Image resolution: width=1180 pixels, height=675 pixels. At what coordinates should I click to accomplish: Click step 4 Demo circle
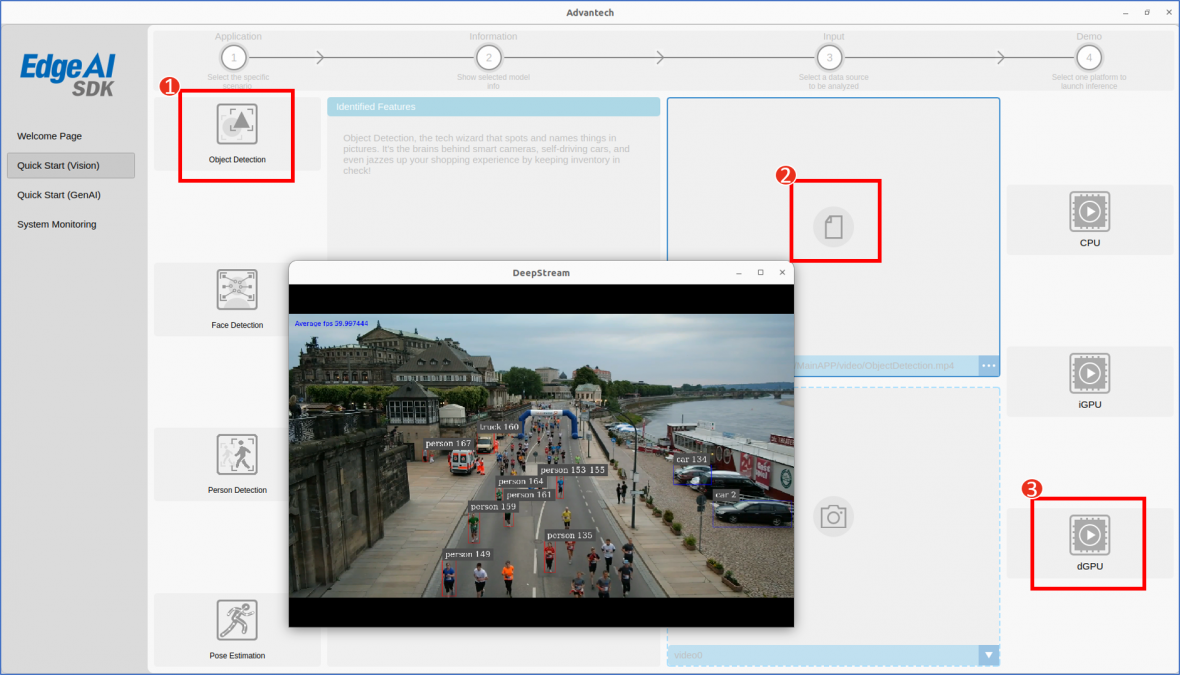1089,57
